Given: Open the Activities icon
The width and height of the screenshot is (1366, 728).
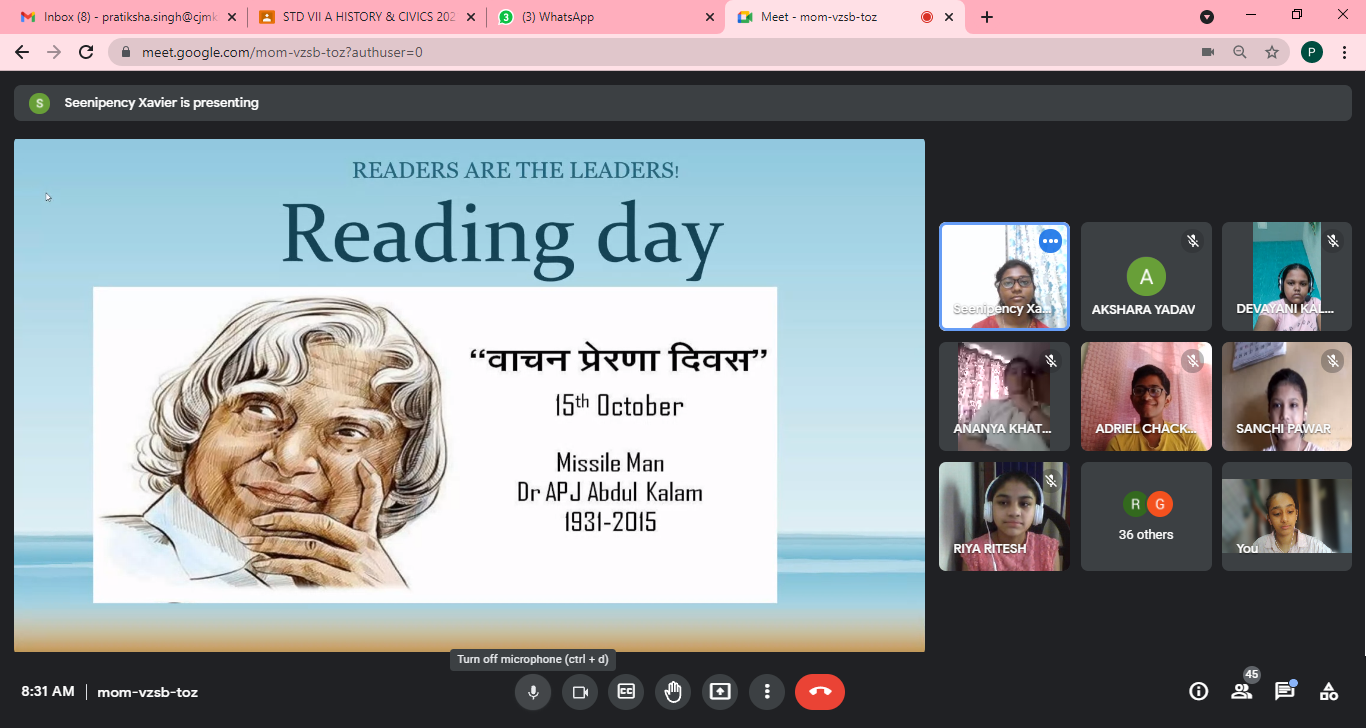Looking at the screenshot, I should [1329, 691].
